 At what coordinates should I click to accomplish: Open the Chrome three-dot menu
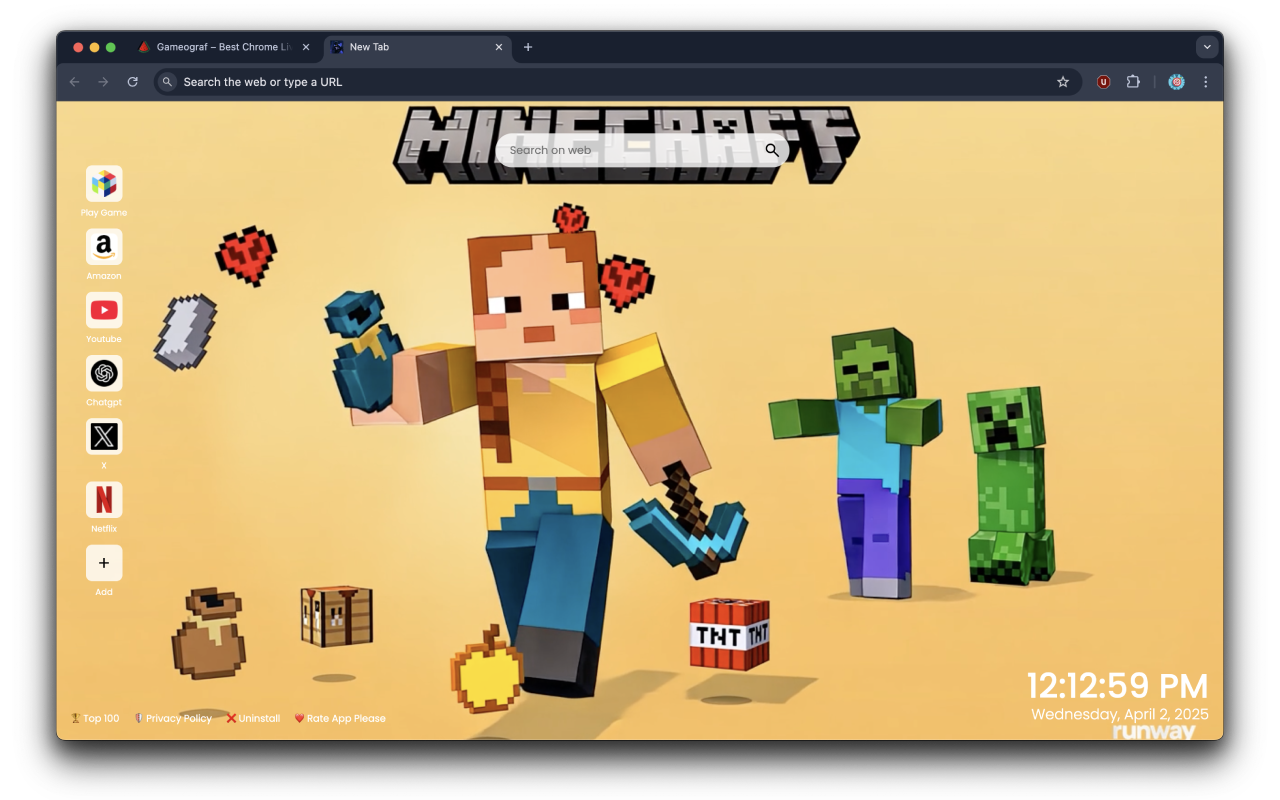coord(1205,81)
